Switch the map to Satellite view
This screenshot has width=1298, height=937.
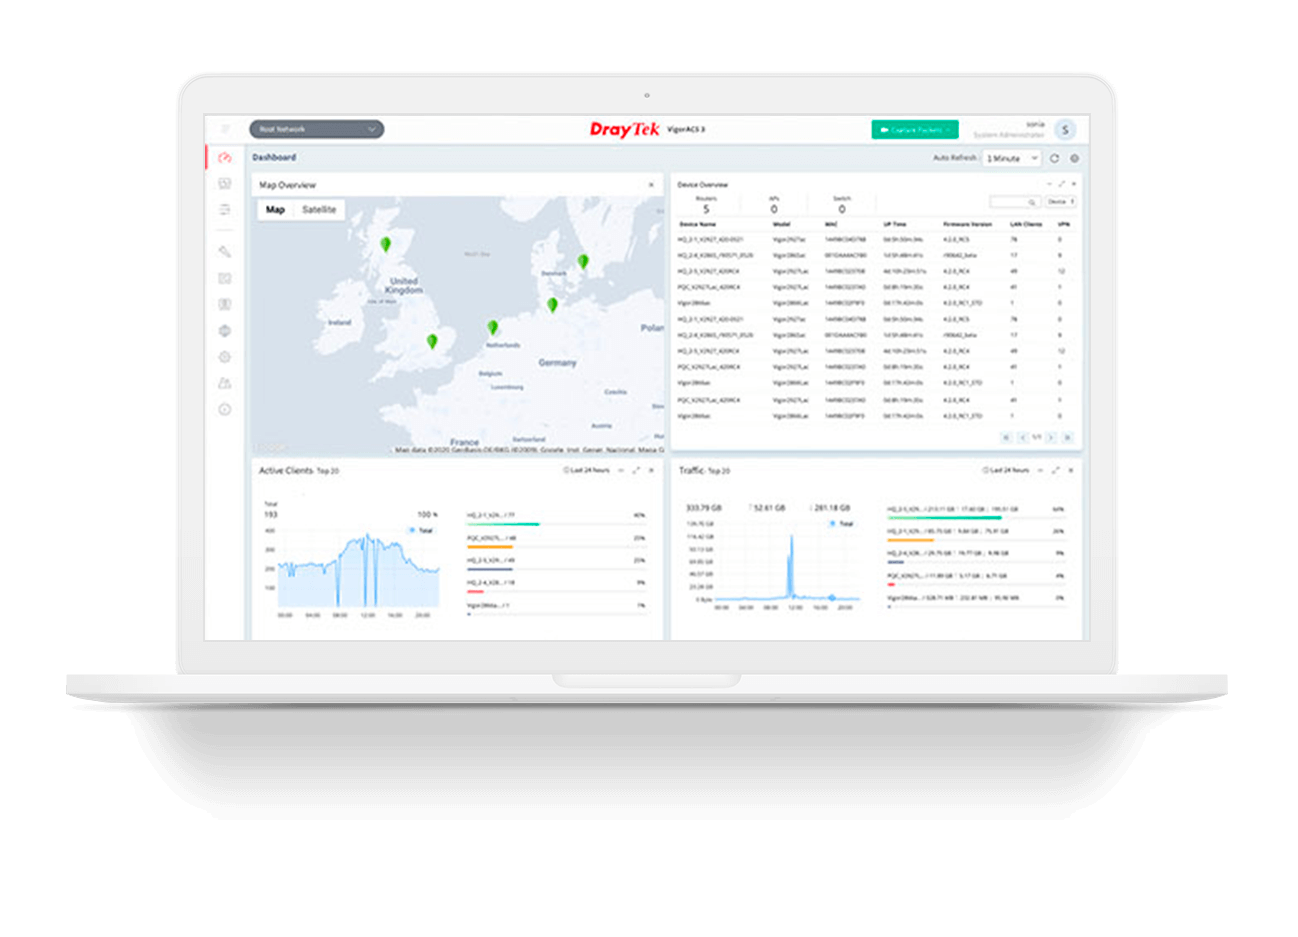pos(320,210)
